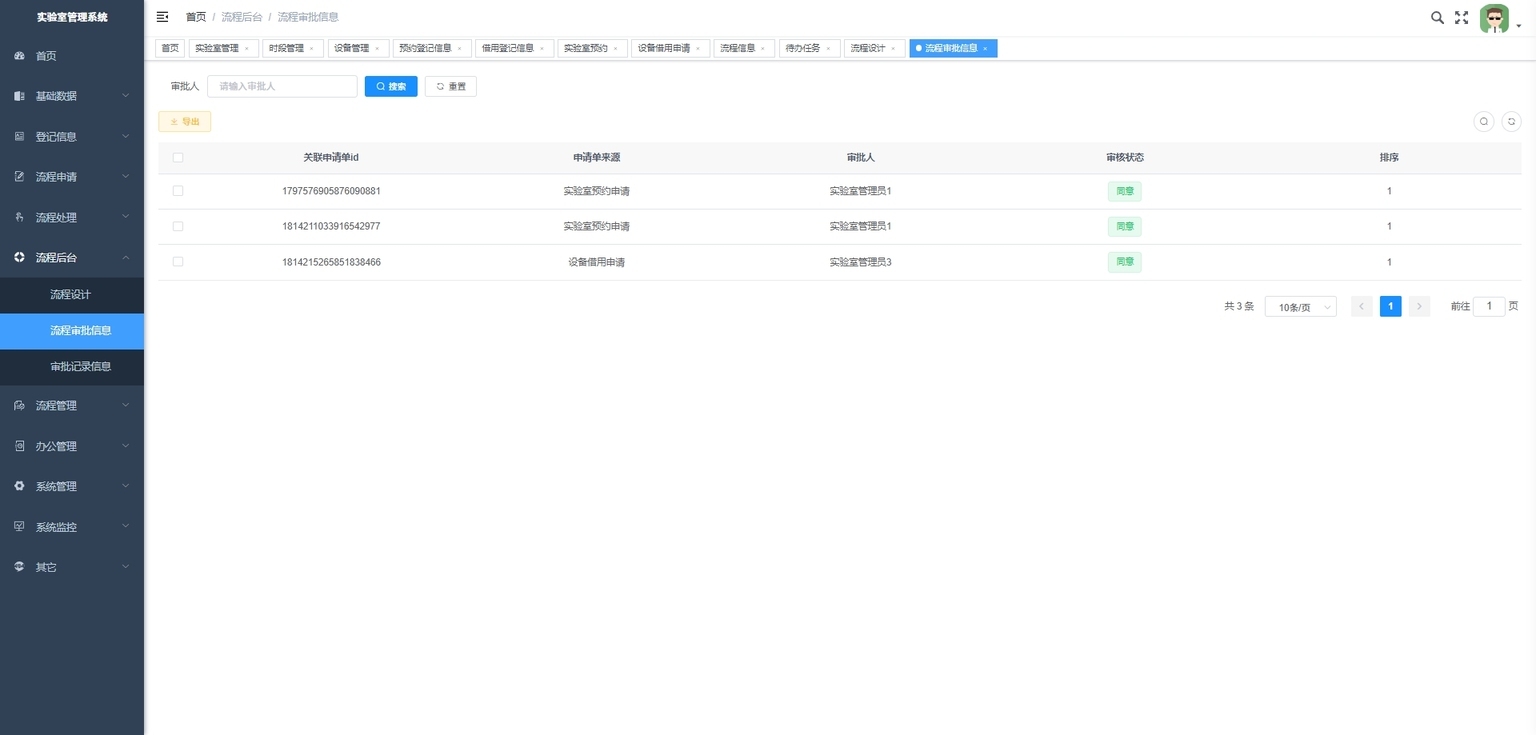Close the 时段管理 tab
1536x735 pixels.
click(x=311, y=49)
